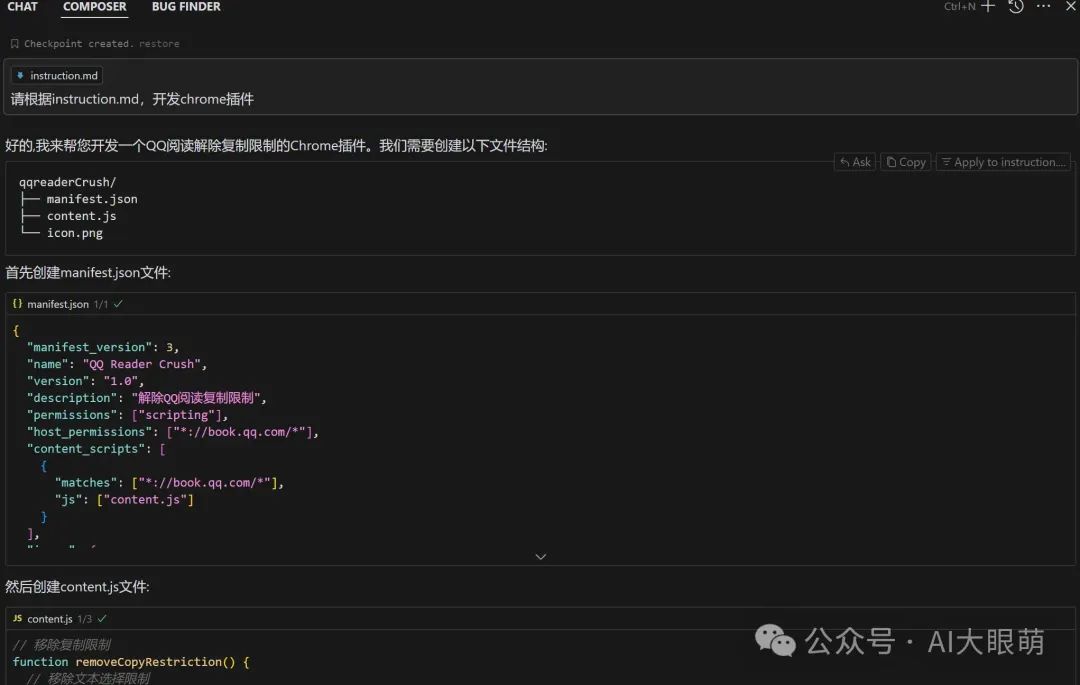The image size is (1080, 685).
Task: Expand the manifest.json code block chevron
Action: tap(540, 557)
